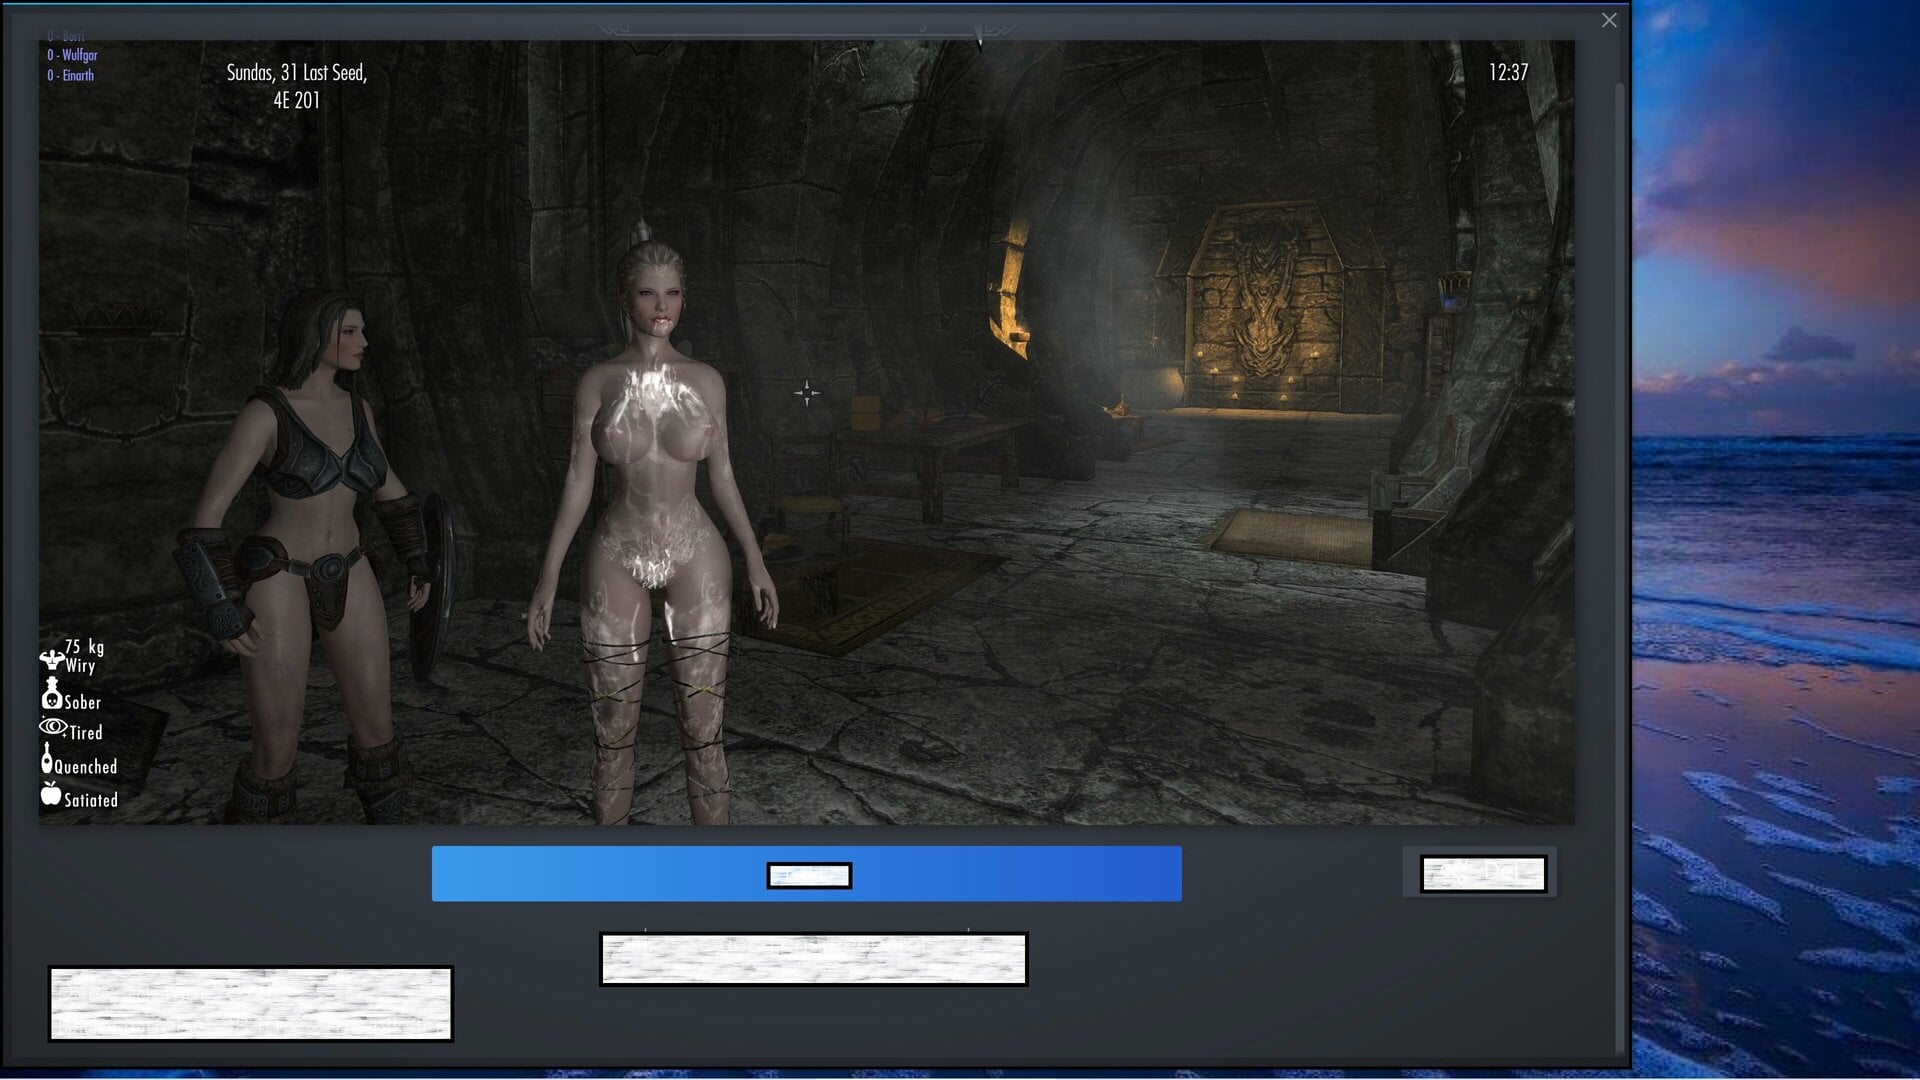The image size is (1920, 1080).
Task: Click the "Satiated" status label
Action: click(91, 800)
